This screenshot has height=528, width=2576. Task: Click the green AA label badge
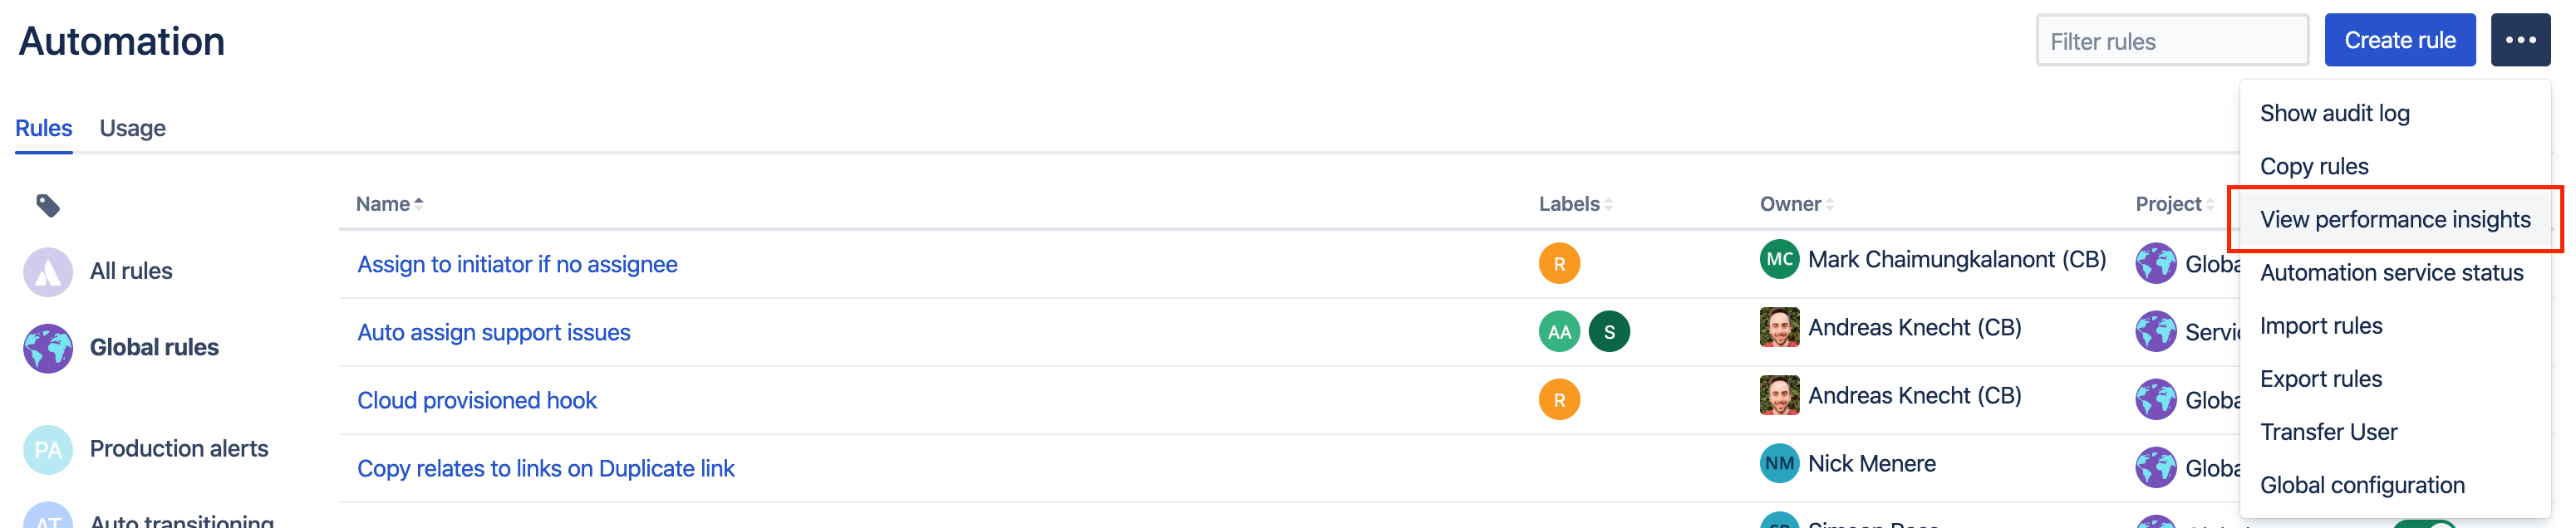[1558, 332]
